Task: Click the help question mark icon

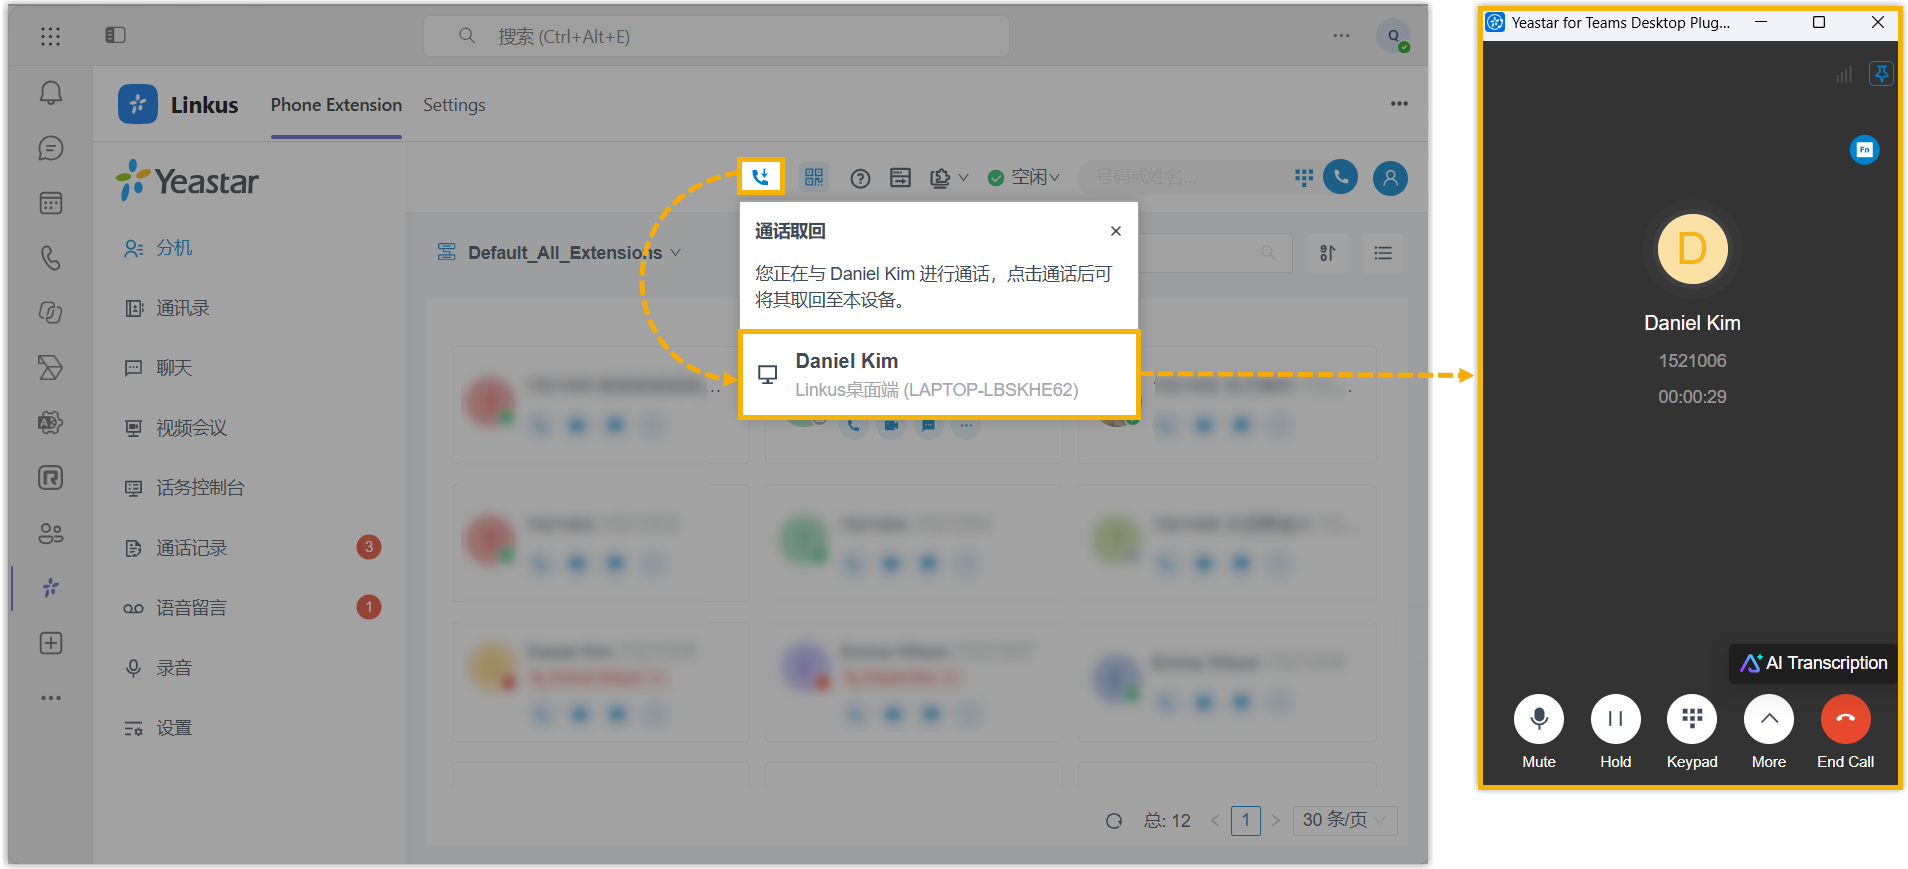Action: [x=860, y=178]
